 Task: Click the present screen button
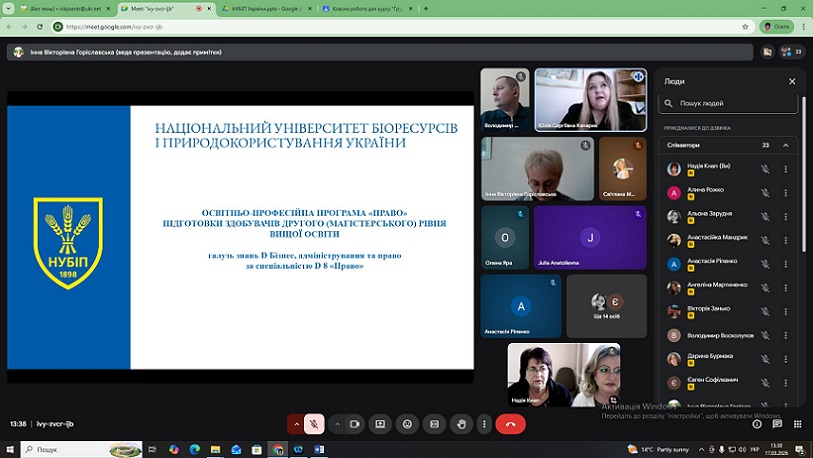pos(380,424)
